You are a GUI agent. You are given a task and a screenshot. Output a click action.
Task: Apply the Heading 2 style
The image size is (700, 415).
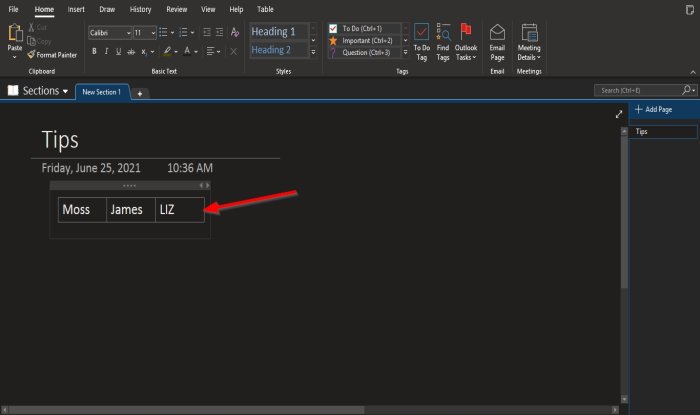279,50
